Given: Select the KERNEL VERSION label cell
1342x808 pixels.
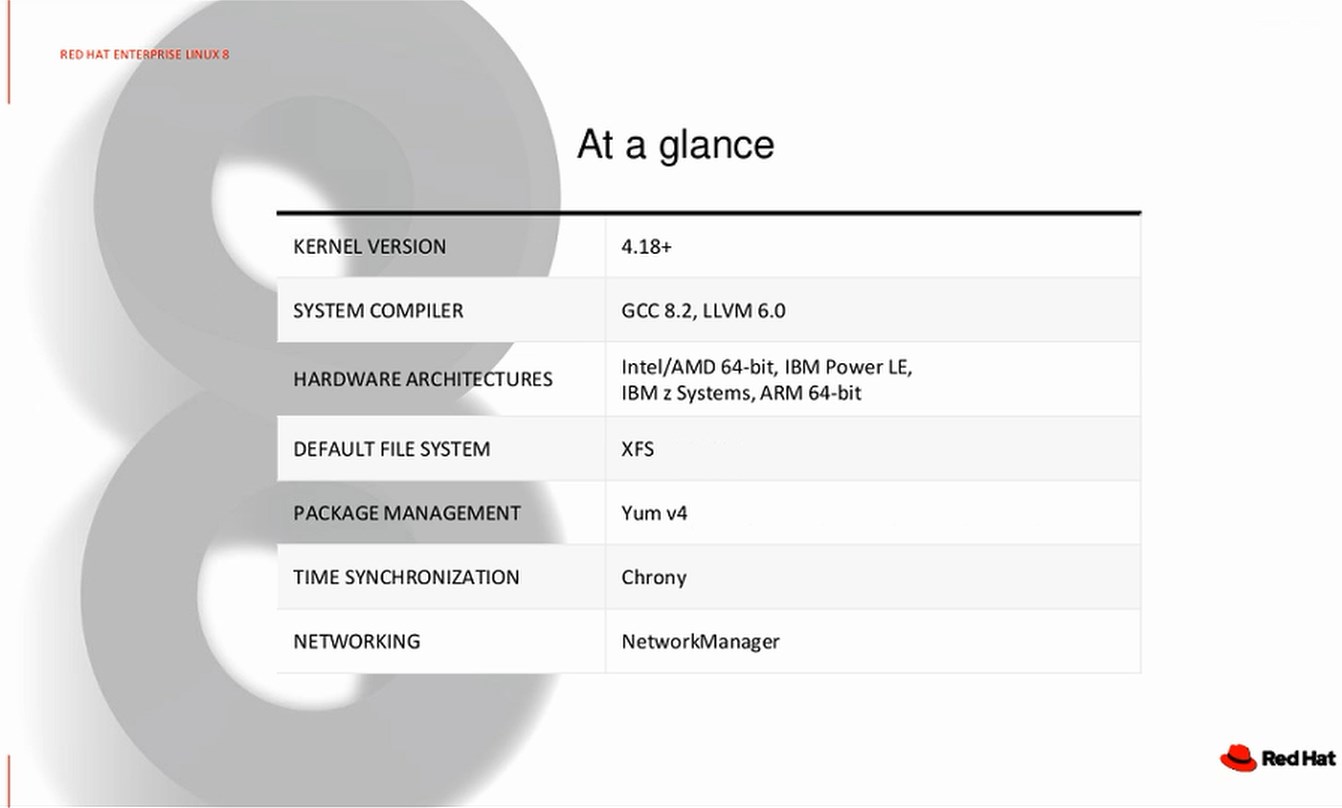Looking at the screenshot, I should (x=370, y=247).
